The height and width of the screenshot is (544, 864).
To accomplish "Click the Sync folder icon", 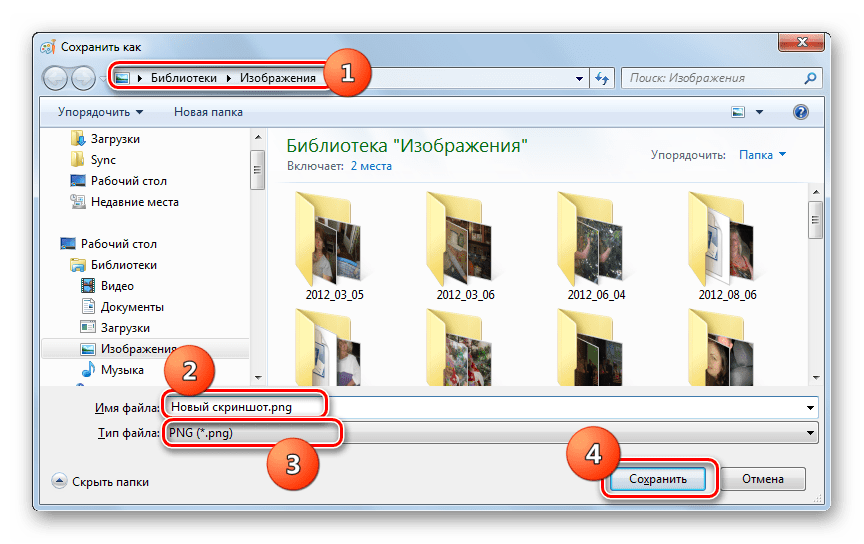I will (78, 159).
